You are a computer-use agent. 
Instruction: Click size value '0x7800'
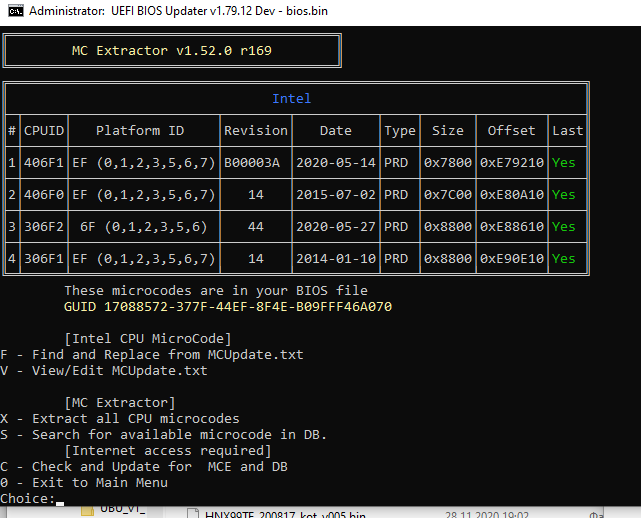[x=448, y=163]
